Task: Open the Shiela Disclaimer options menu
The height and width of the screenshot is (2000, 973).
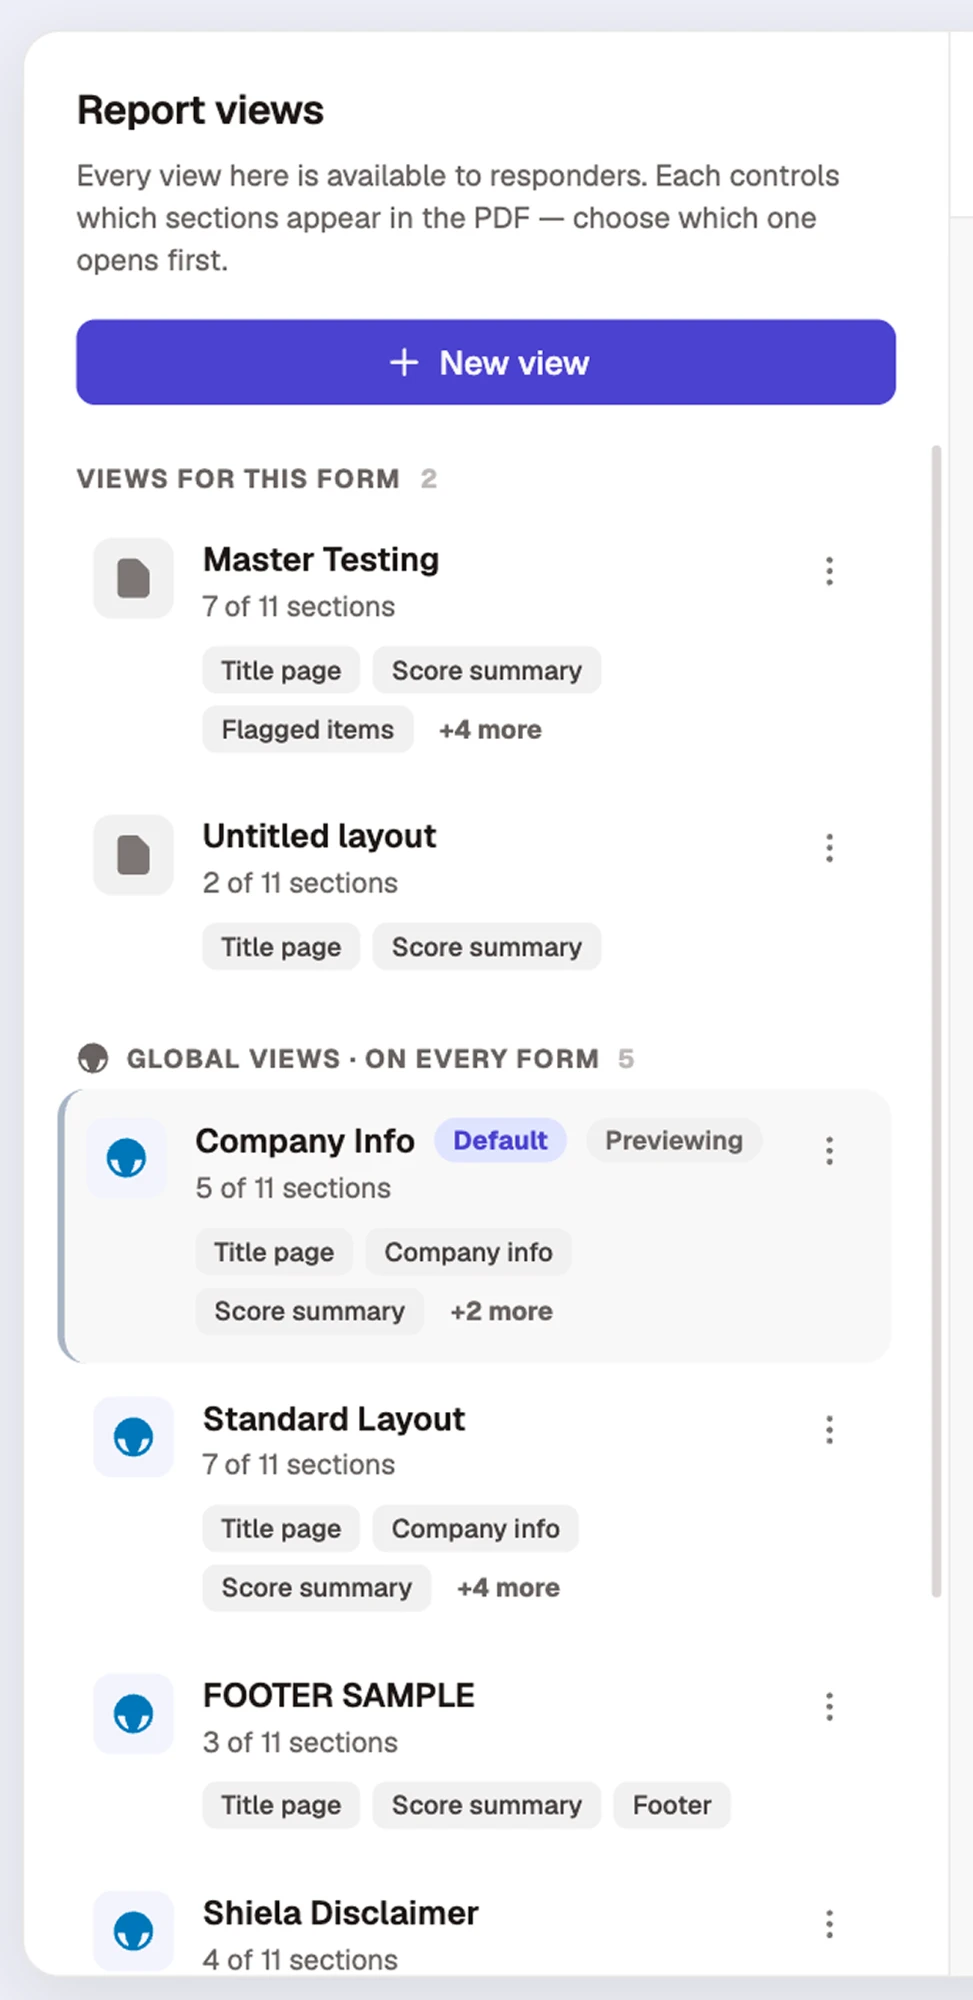Action: 829,1924
